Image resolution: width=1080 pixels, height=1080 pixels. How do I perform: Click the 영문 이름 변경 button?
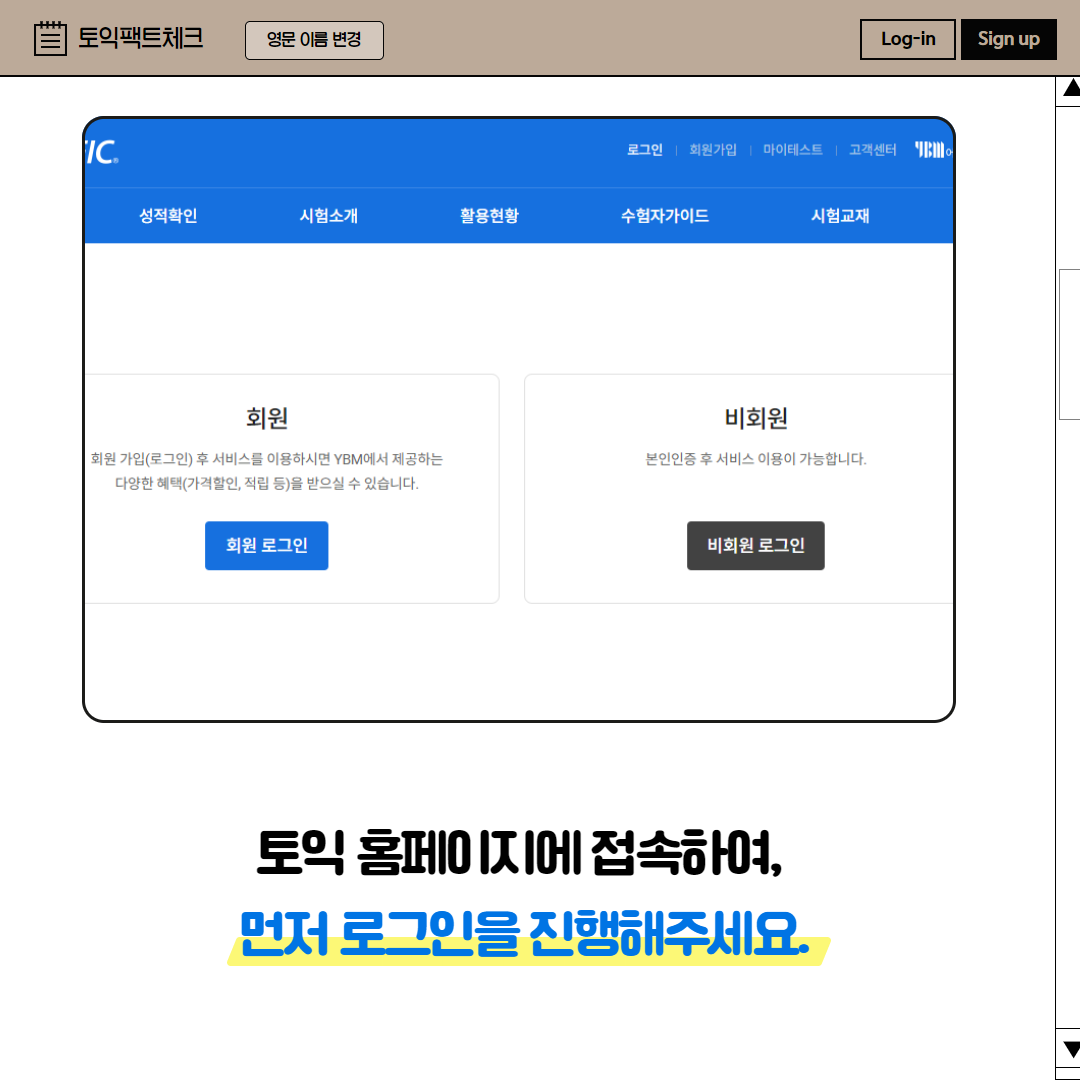(314, 40)
